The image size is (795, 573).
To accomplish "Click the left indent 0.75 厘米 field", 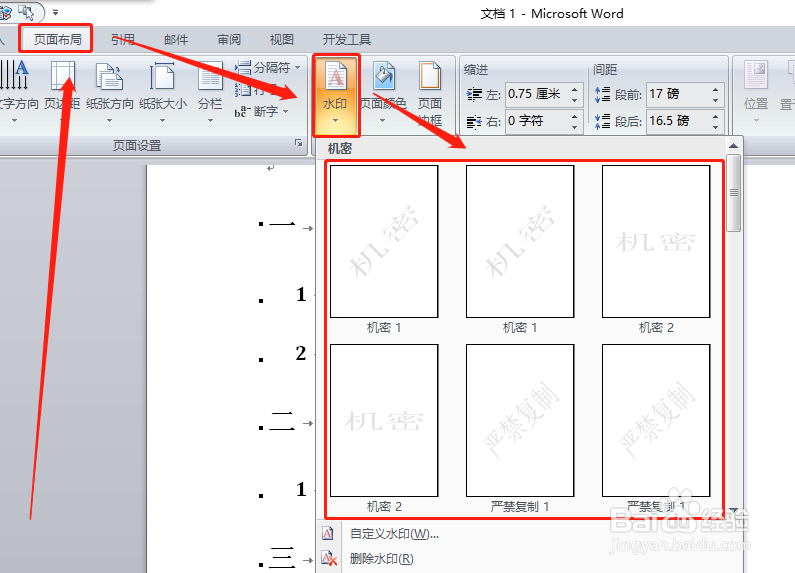I will pos(537,94).
